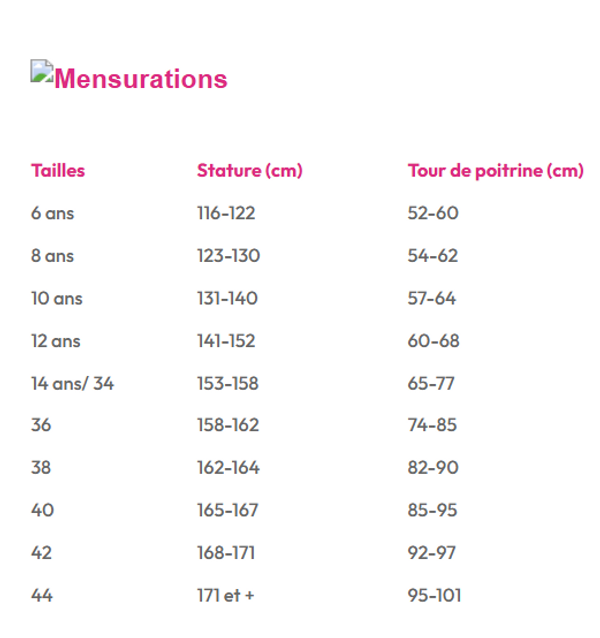Click the 14 ans/ 34 size cell
Screen dimensions: 600x638
pos(72,383)
